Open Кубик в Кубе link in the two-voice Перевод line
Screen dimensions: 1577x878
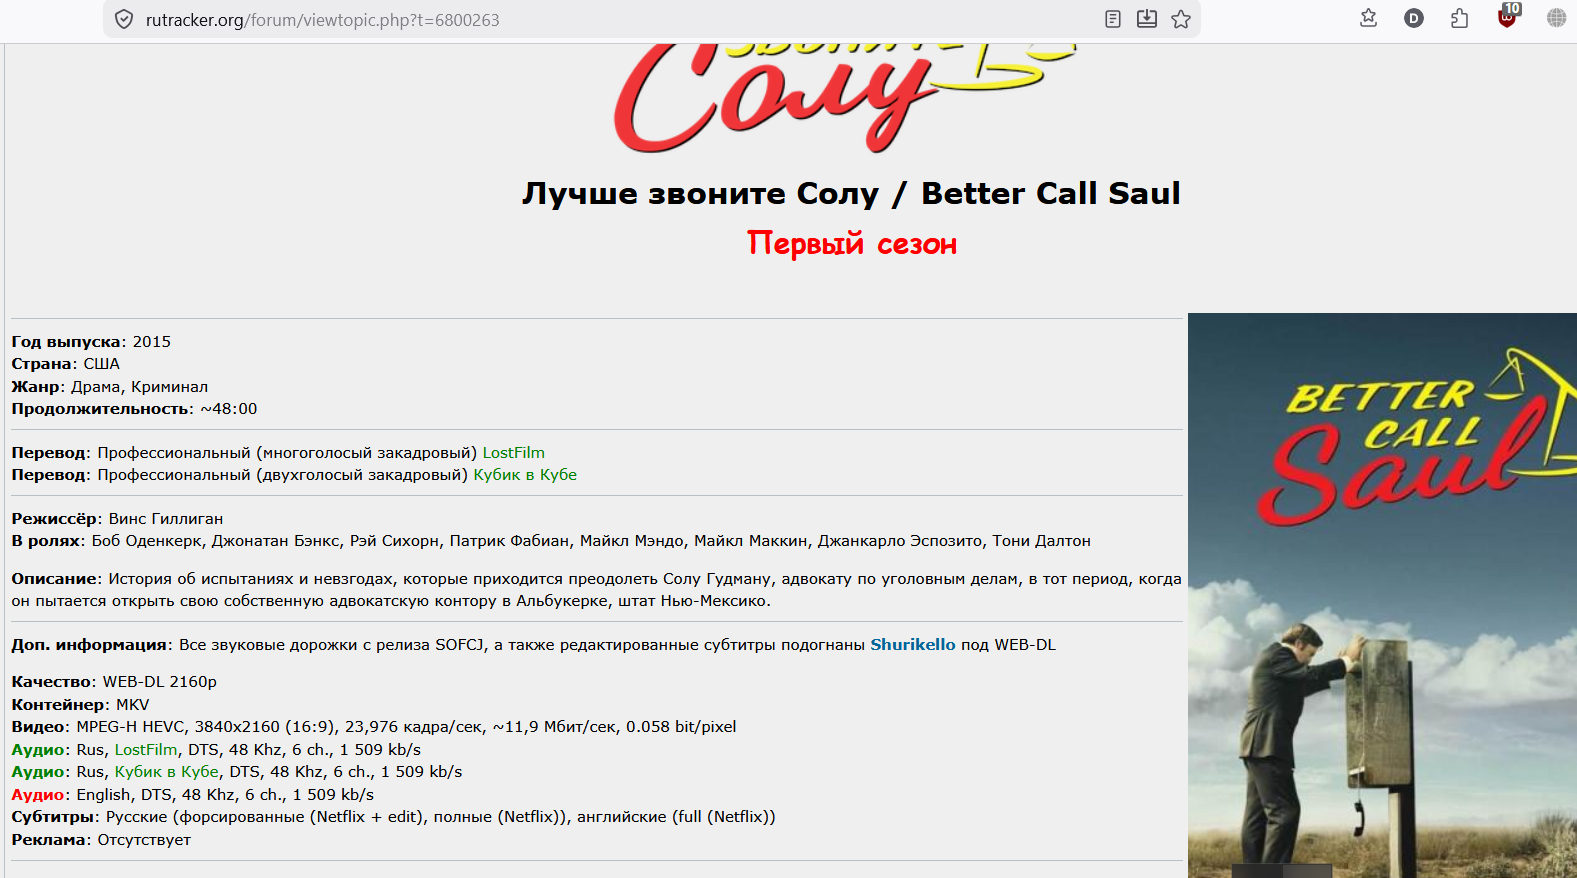(525, 475)
